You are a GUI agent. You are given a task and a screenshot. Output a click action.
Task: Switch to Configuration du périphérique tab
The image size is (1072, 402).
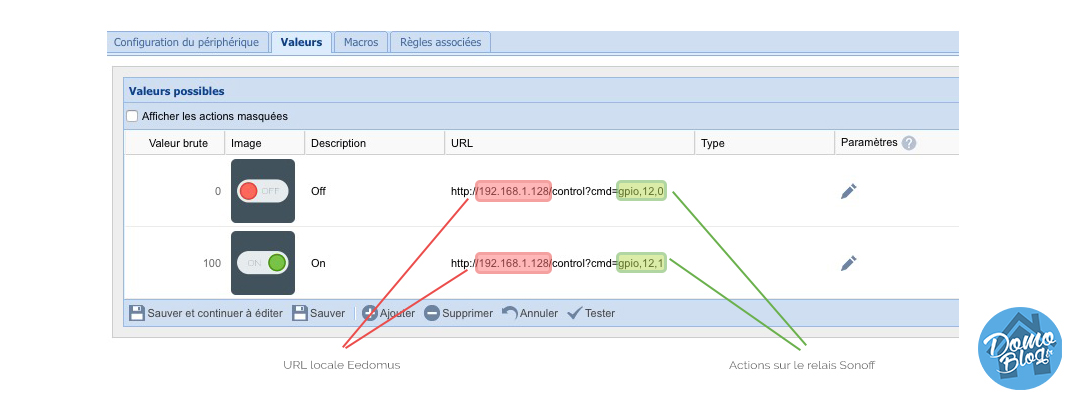pos(187,42)
